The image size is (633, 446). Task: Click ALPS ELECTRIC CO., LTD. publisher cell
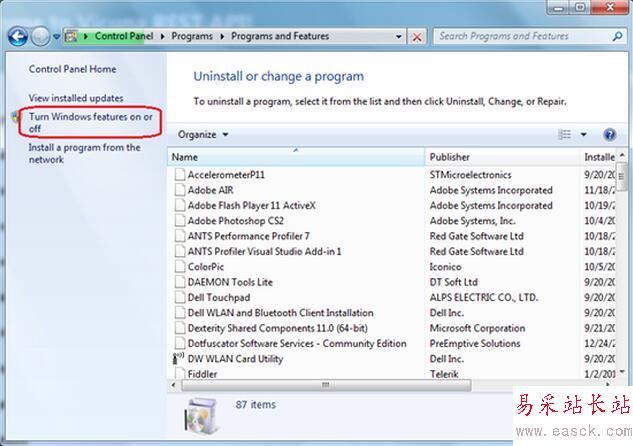pyautogui.click(x=484, y=297)
